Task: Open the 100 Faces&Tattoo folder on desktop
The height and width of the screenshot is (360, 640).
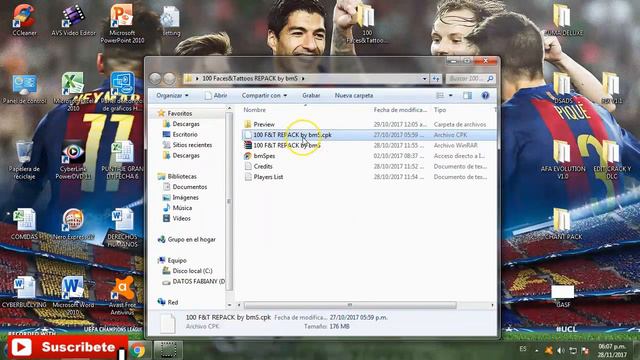Action: click(367, 23)
